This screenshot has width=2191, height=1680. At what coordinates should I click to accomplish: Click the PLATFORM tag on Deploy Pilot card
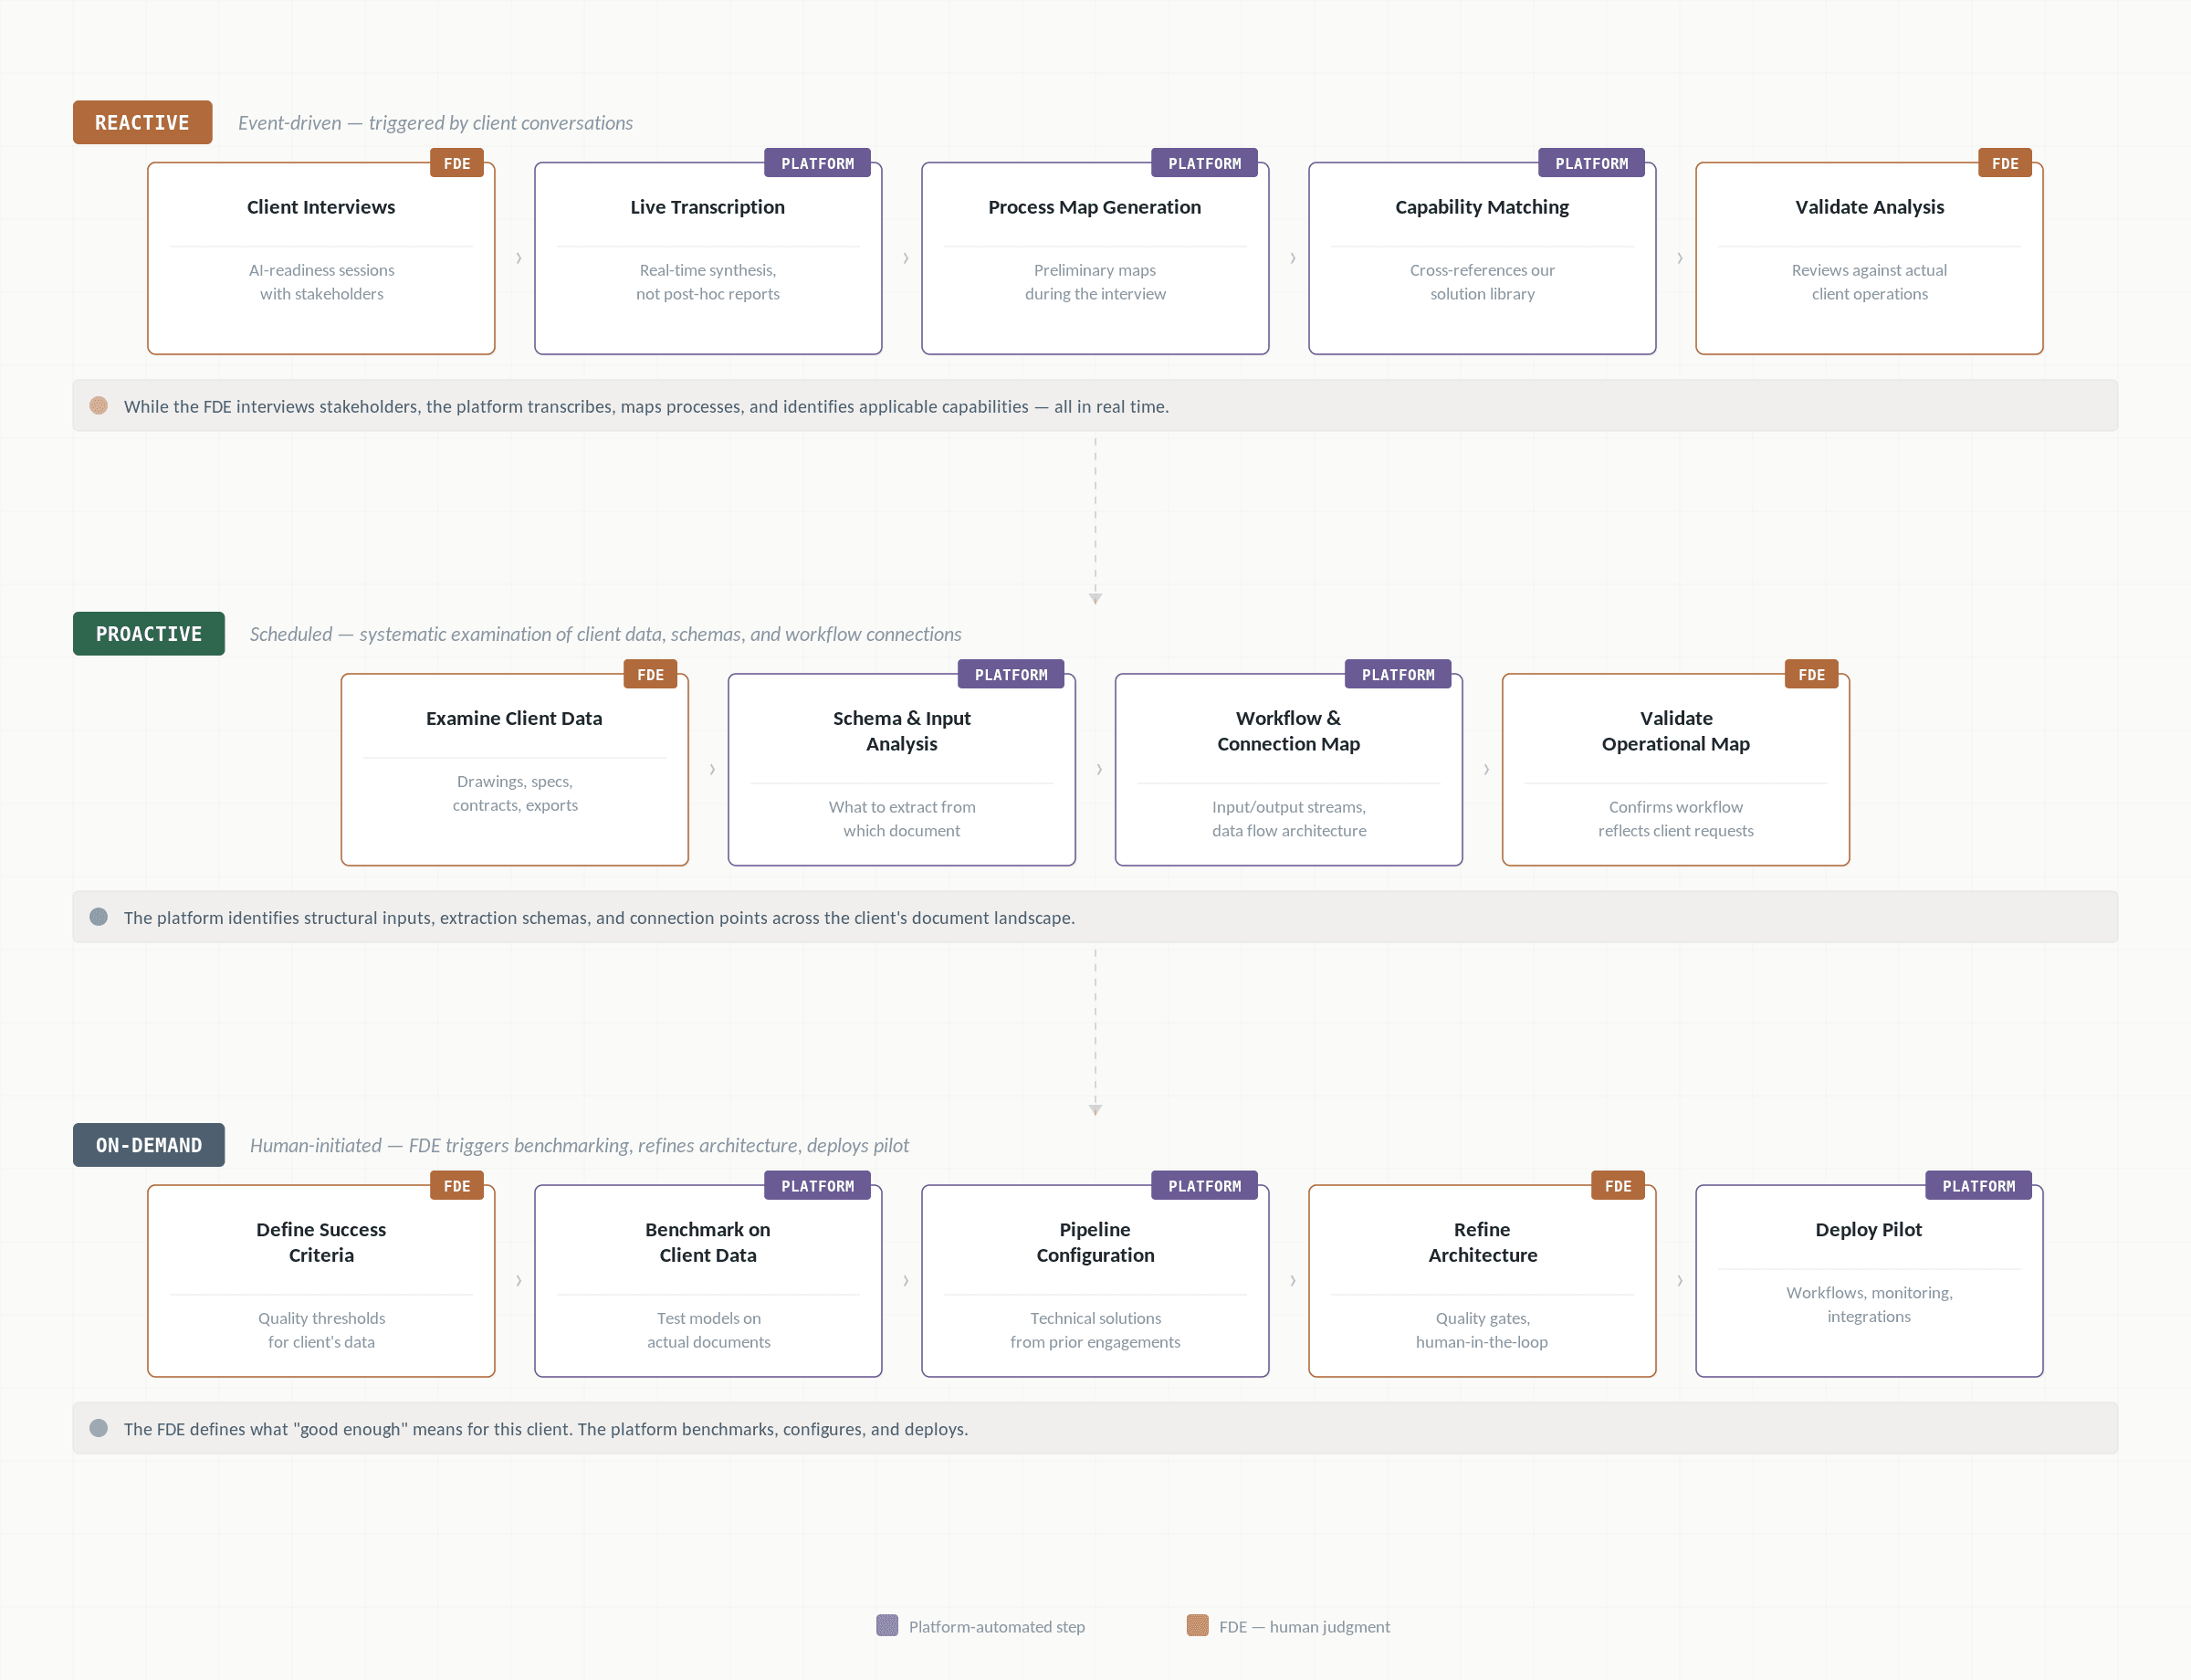pos(1977,1185)
